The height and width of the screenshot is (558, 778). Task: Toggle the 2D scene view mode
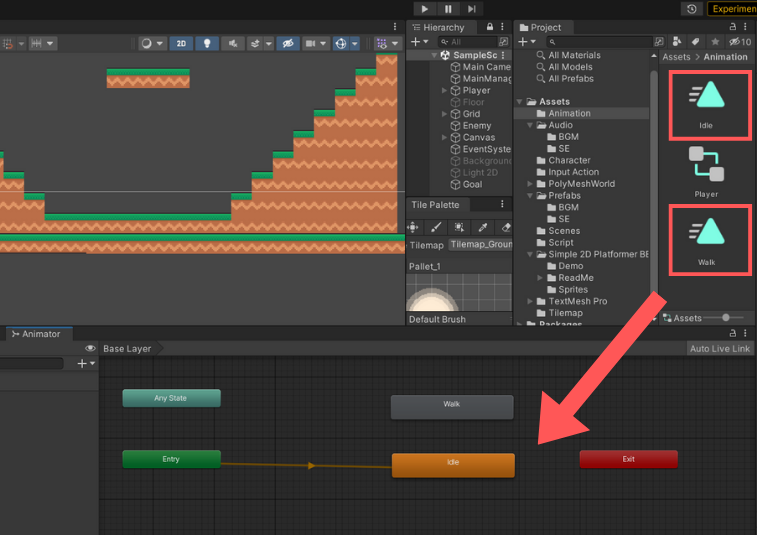181,44
